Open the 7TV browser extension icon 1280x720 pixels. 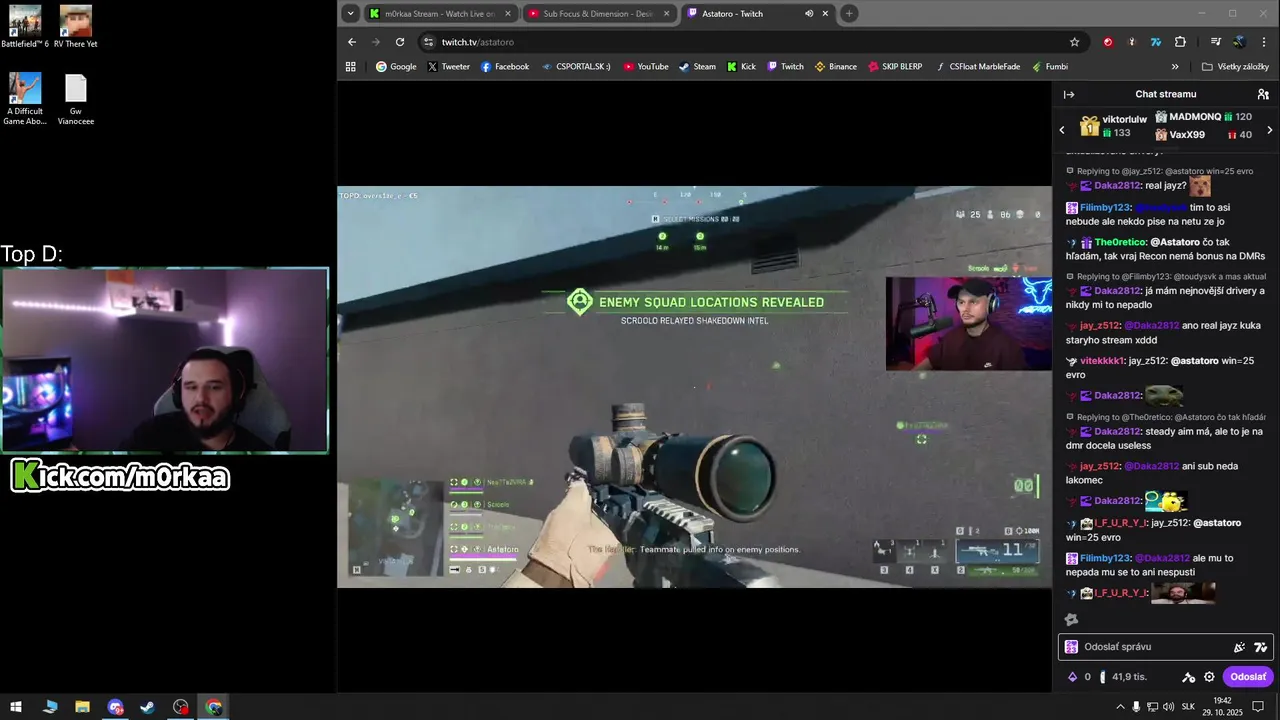click(1156, 42)
